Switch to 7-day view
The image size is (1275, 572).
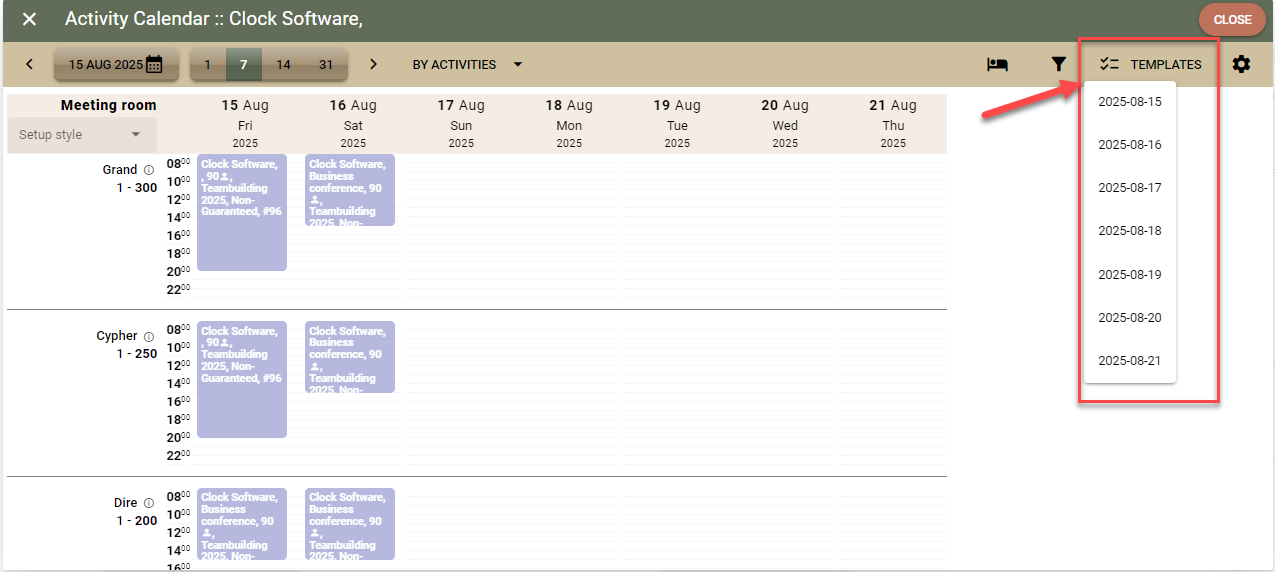[x=244, y=64]
